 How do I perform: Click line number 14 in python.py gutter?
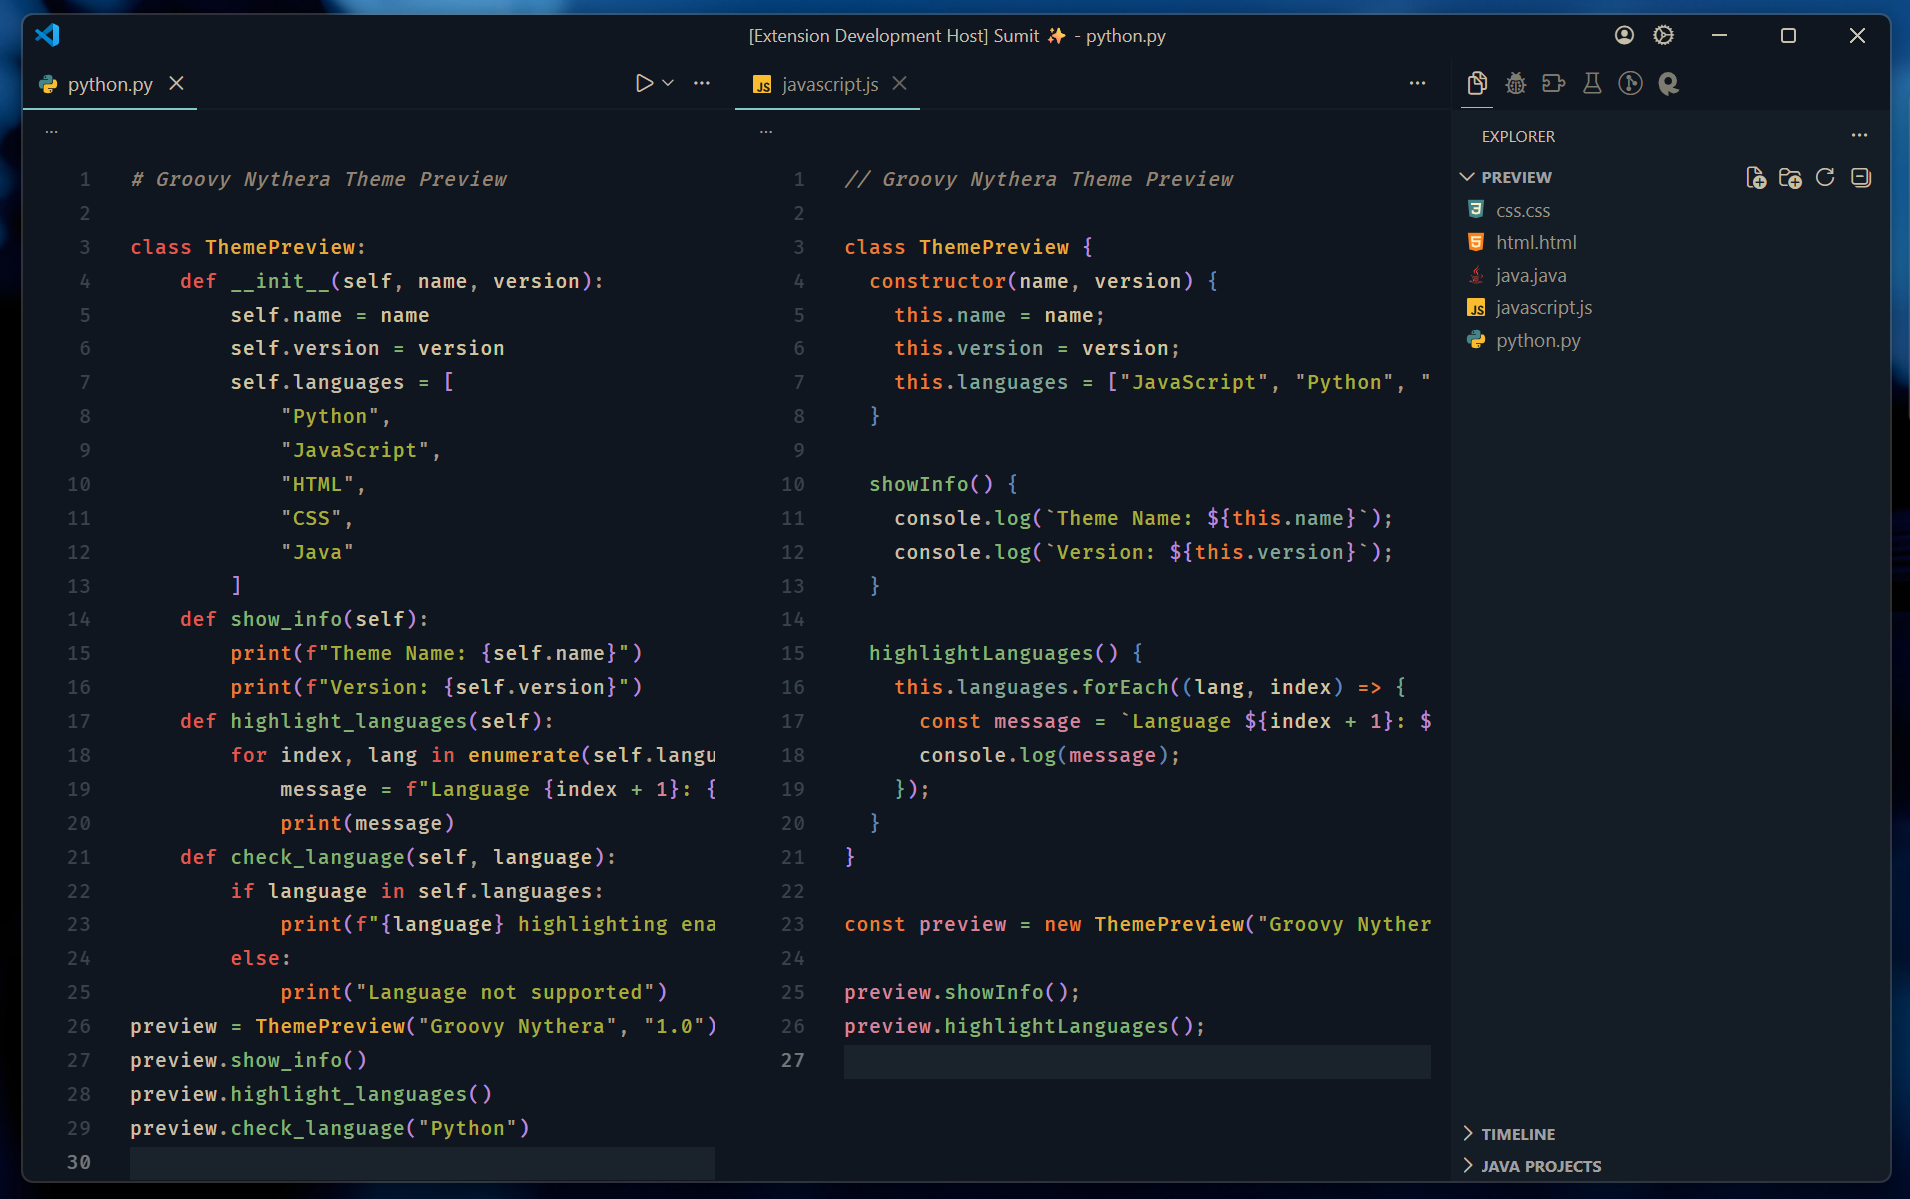[x=79, y=620]
